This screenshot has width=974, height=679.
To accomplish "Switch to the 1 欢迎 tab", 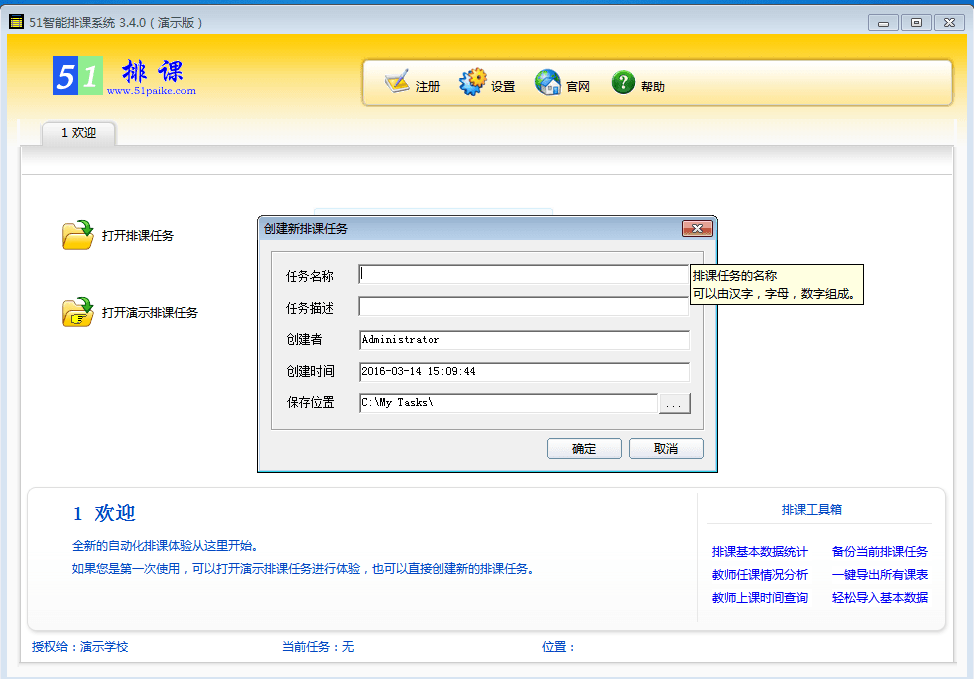I will (x=78, y=133).
